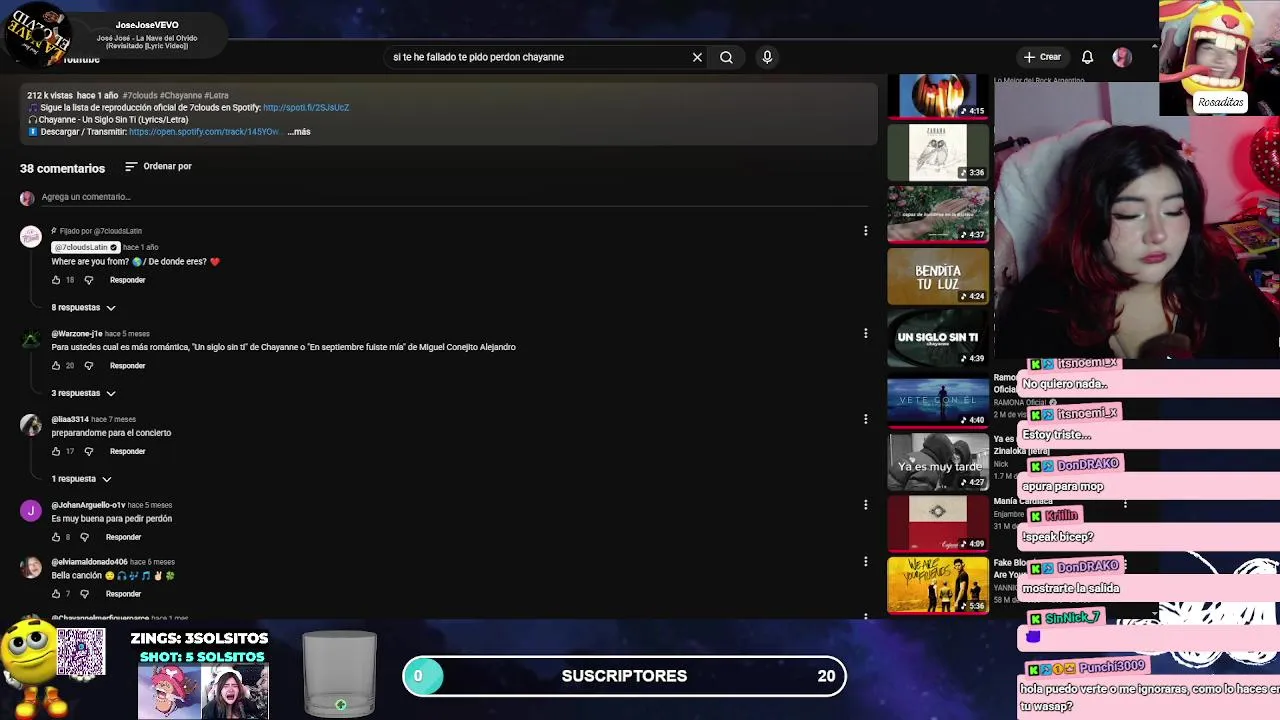This screenshot has height=720, width=1280.
Task: Open the three-dot menu of @Warzone-j1e's comment
Action: [x=865, y=333]
